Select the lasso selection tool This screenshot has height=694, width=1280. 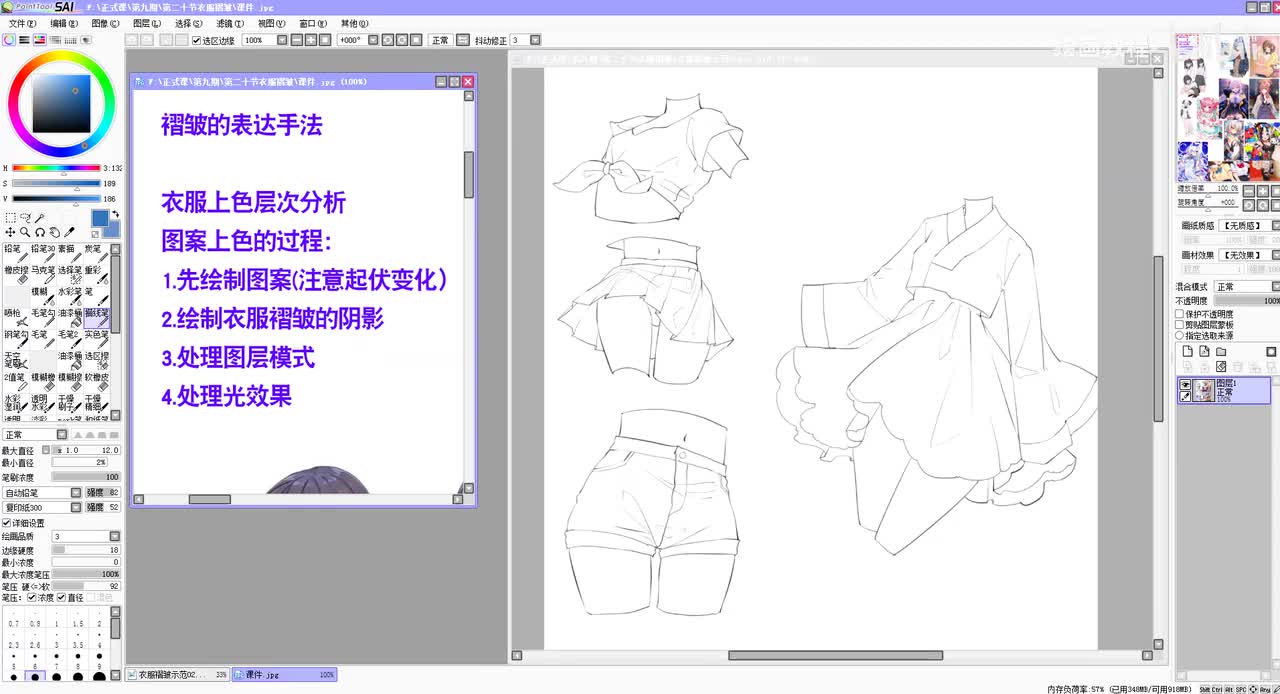[25, 217]
